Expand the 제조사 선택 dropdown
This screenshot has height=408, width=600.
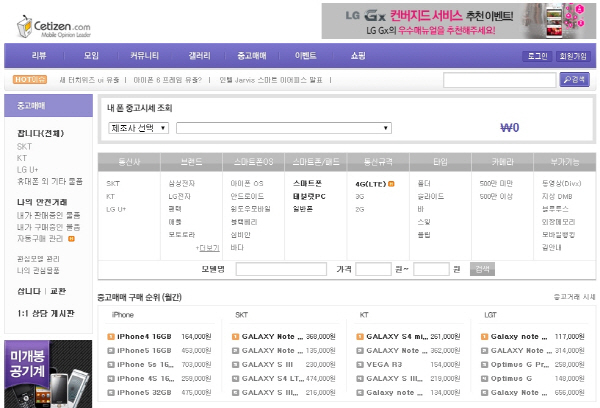pos(139,128)
